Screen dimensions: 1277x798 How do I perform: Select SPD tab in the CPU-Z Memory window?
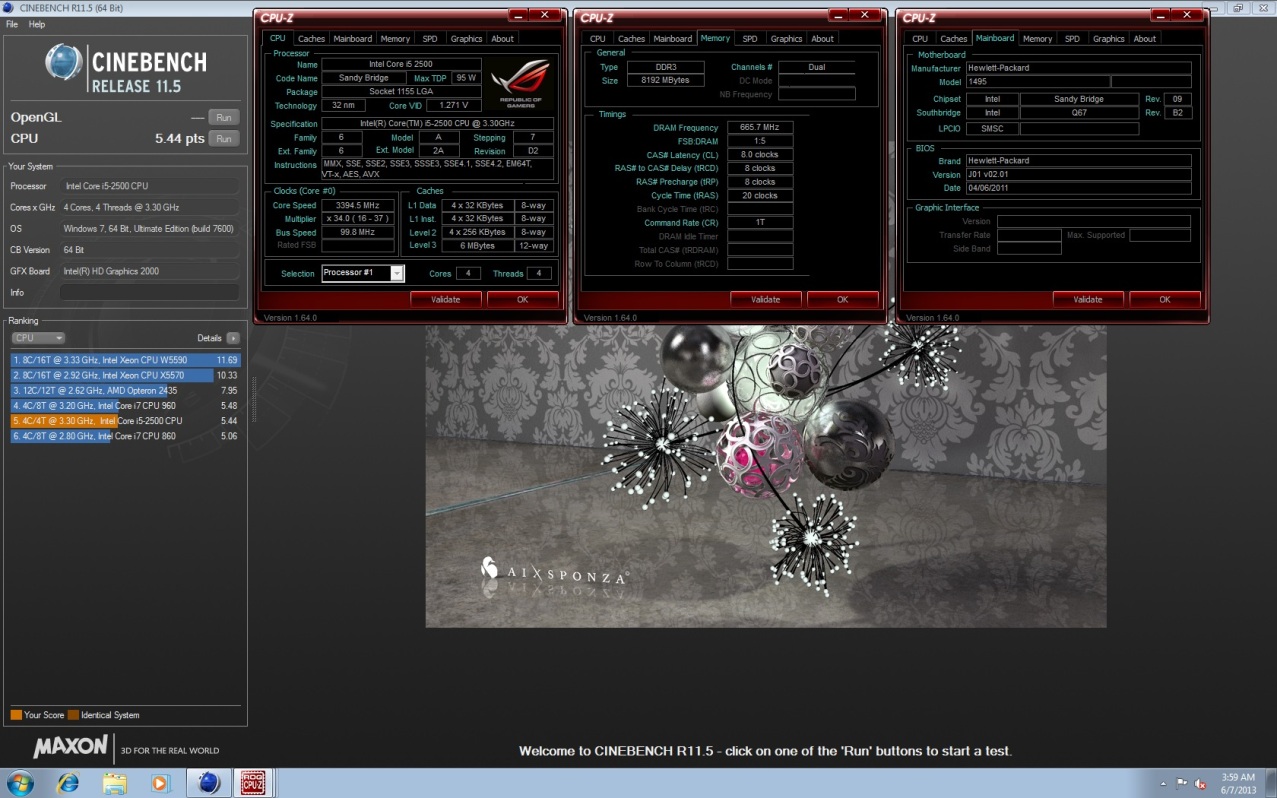tap(749, 39)
